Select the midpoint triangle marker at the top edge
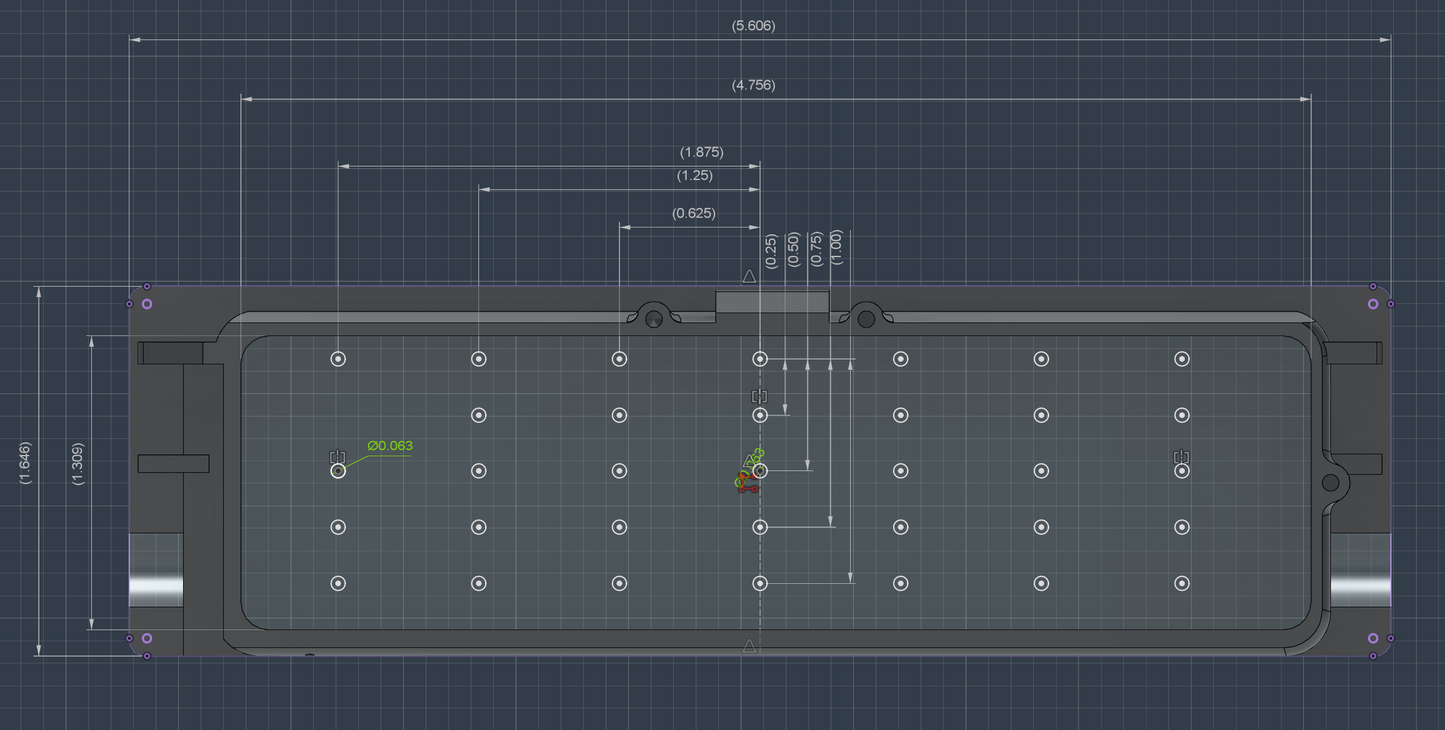 (749, 276)
